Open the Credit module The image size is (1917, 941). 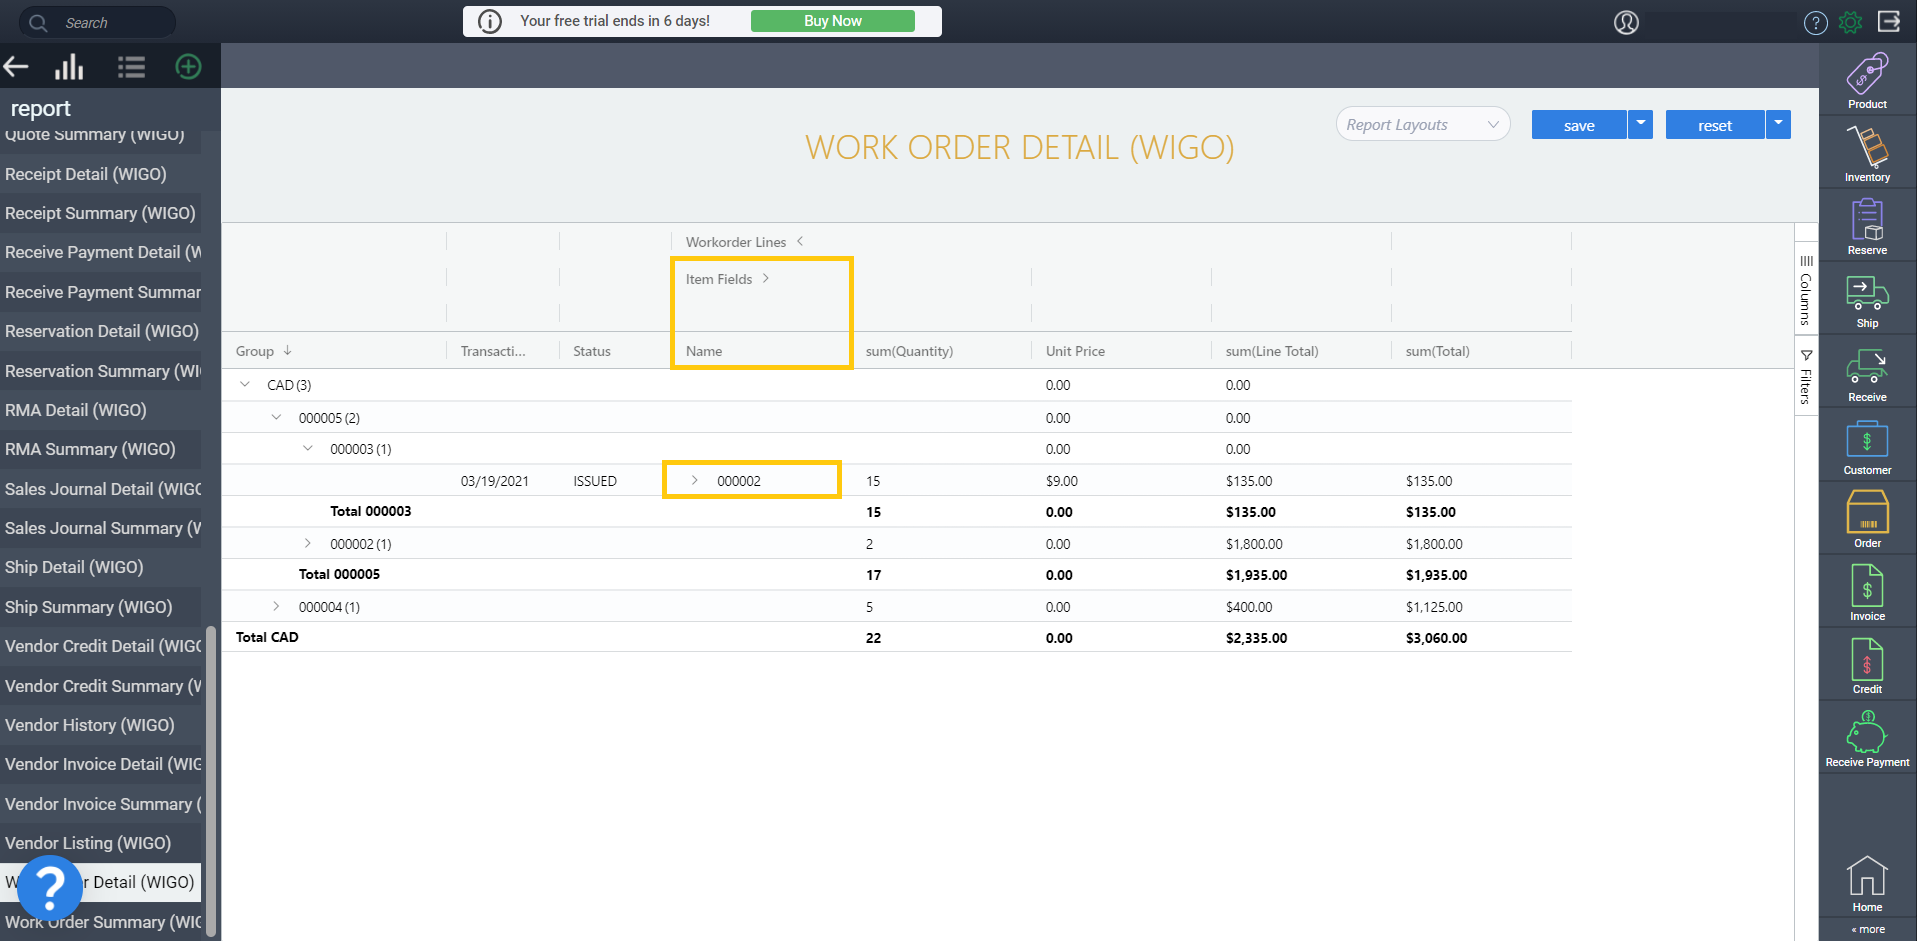(x=1867, y=665)
